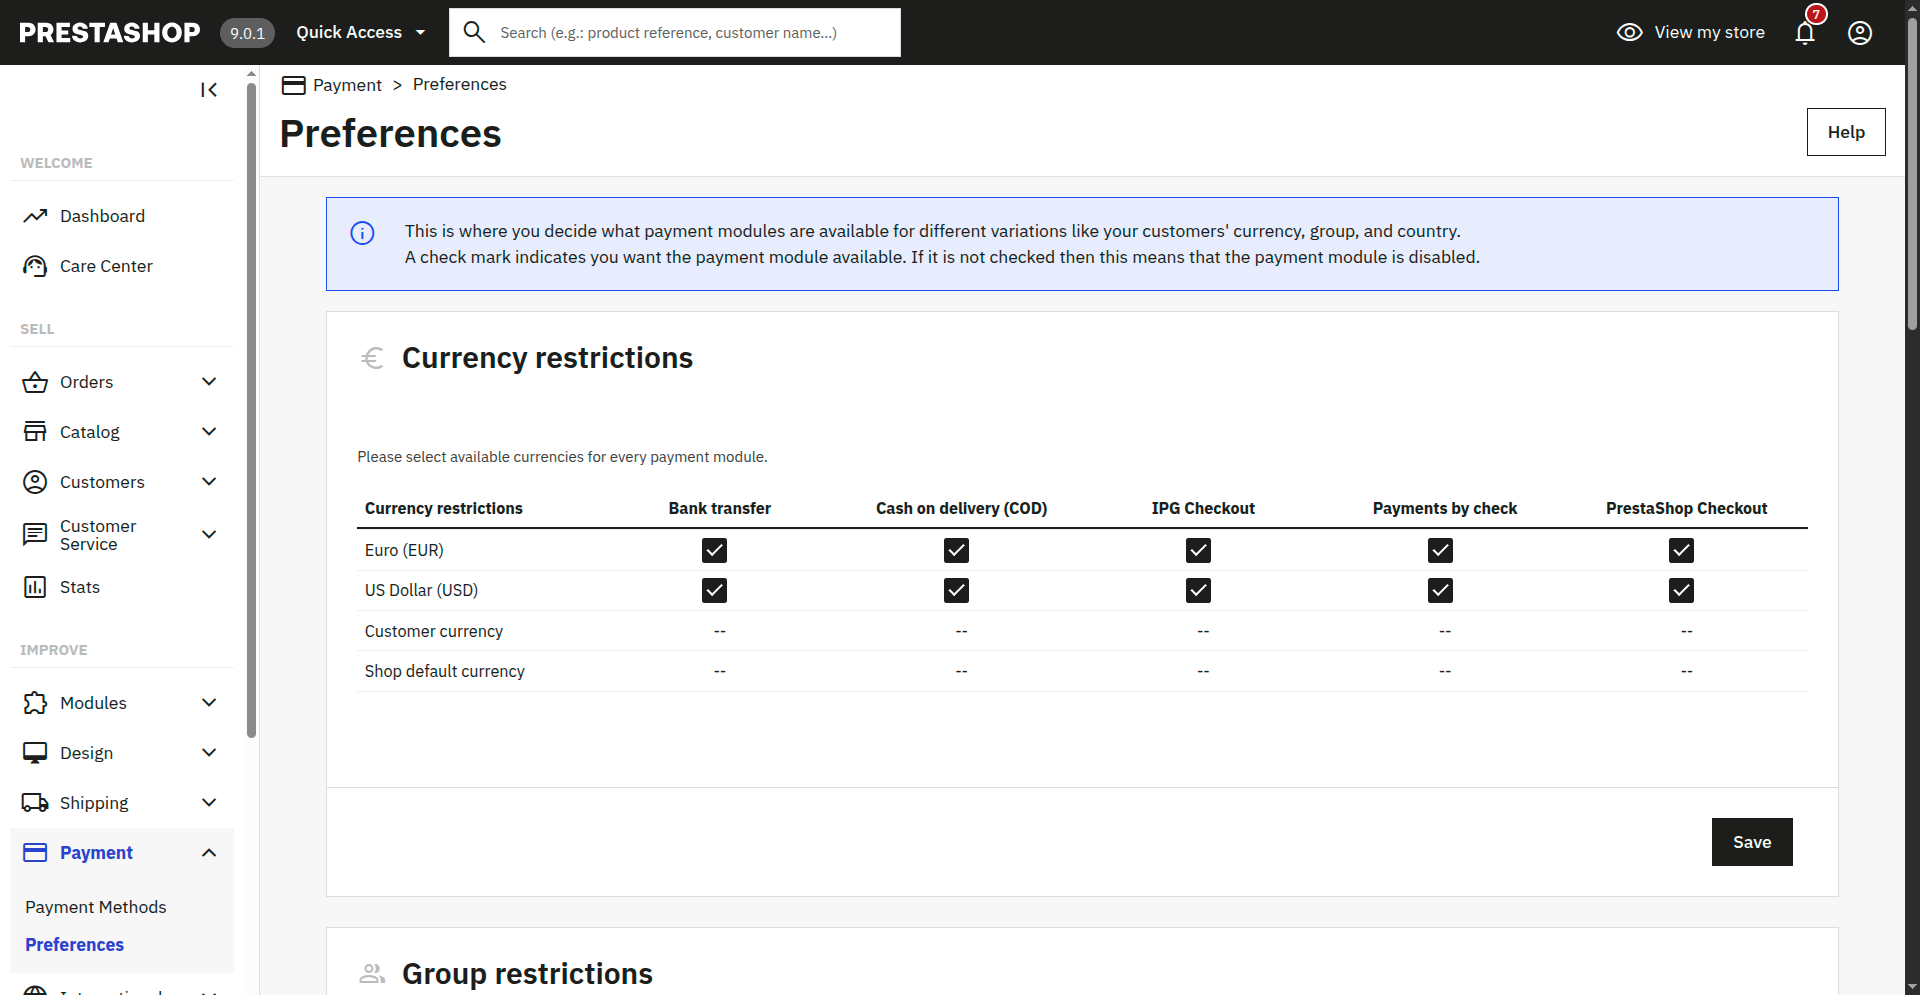Expand the Customer Service submenu chevron
1920x995 pixels.
(209, 535)
